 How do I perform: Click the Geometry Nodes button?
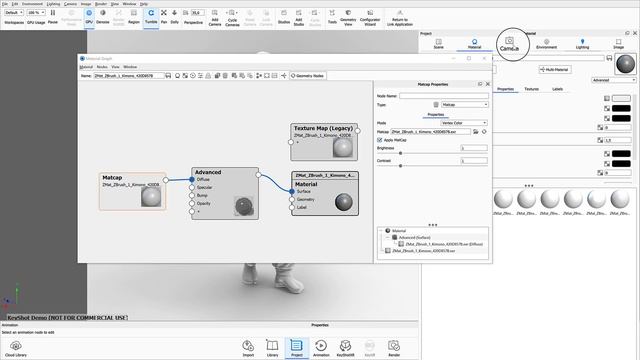(x=308, y=76)
